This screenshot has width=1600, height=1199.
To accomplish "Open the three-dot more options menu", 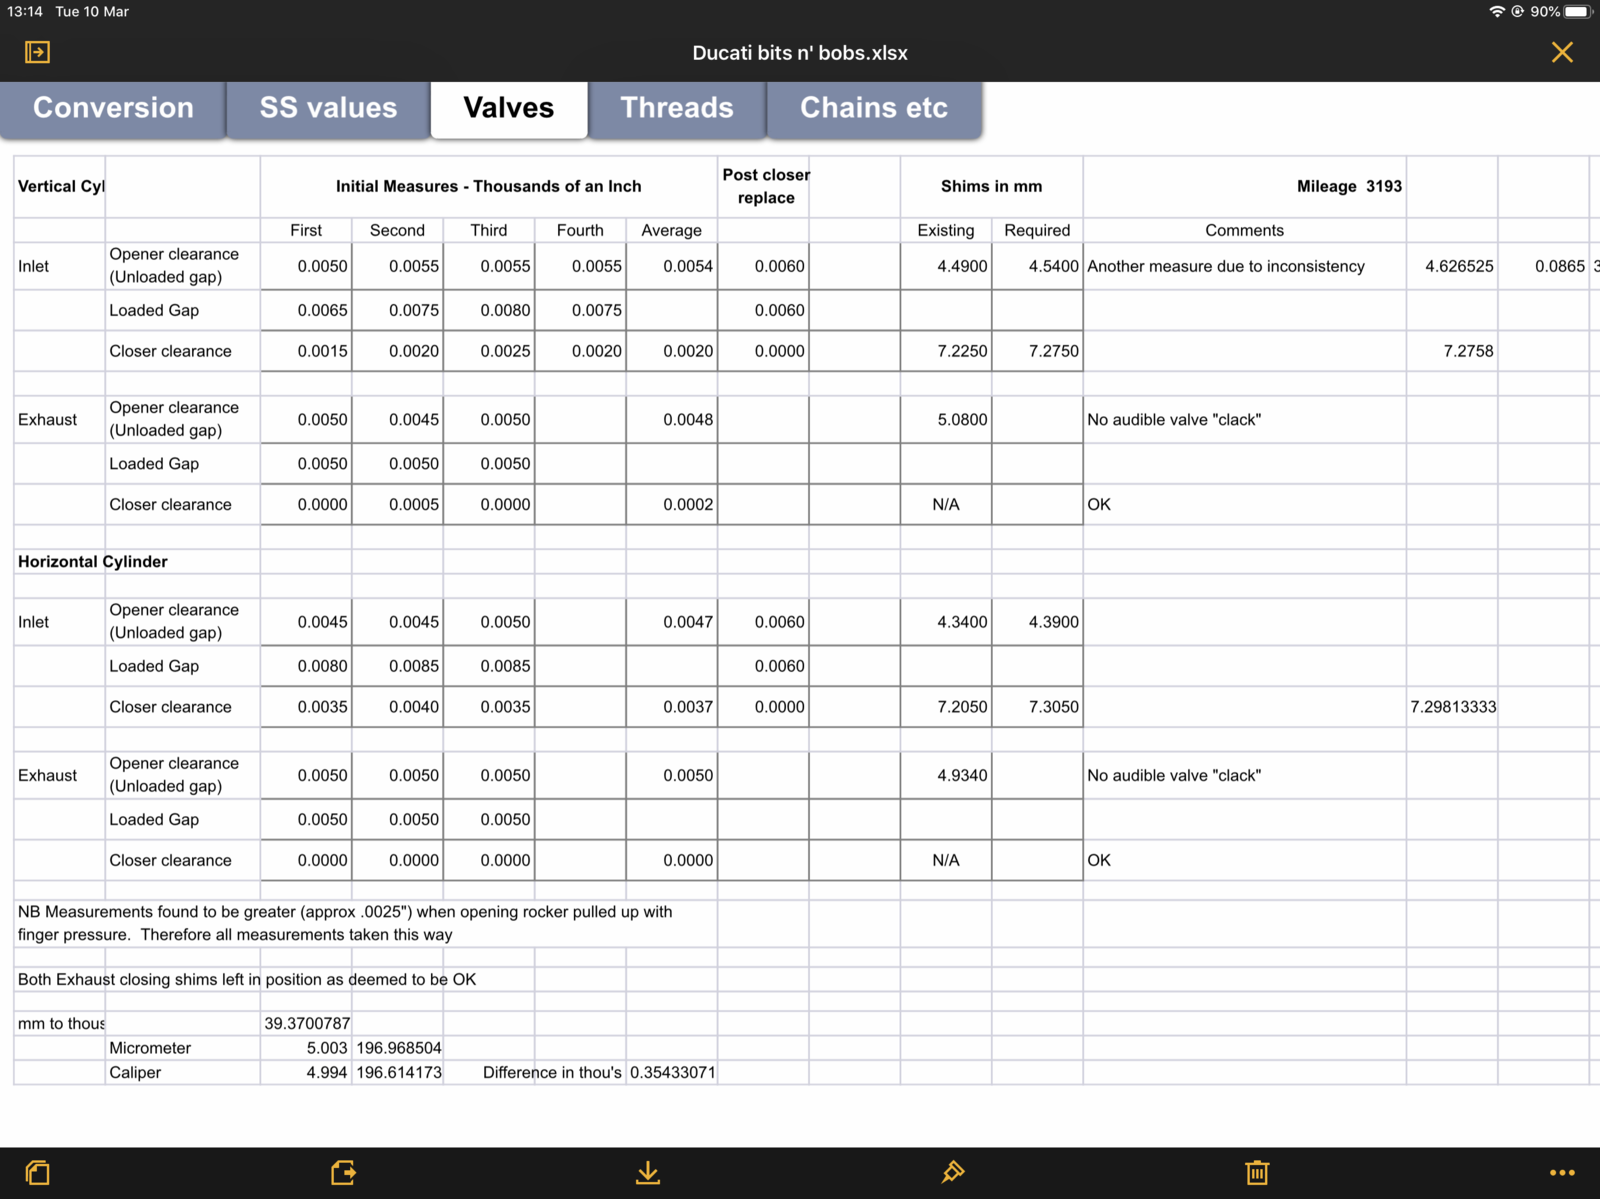I will (x=1561, y=1172).
